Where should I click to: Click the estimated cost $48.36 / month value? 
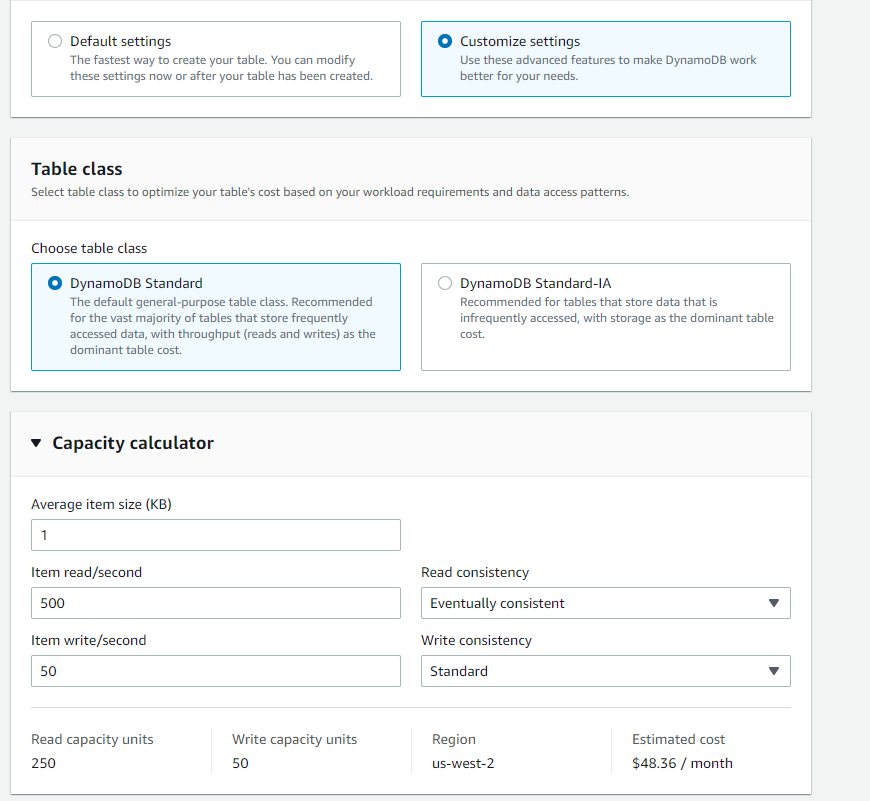click(x=682, y=763)
